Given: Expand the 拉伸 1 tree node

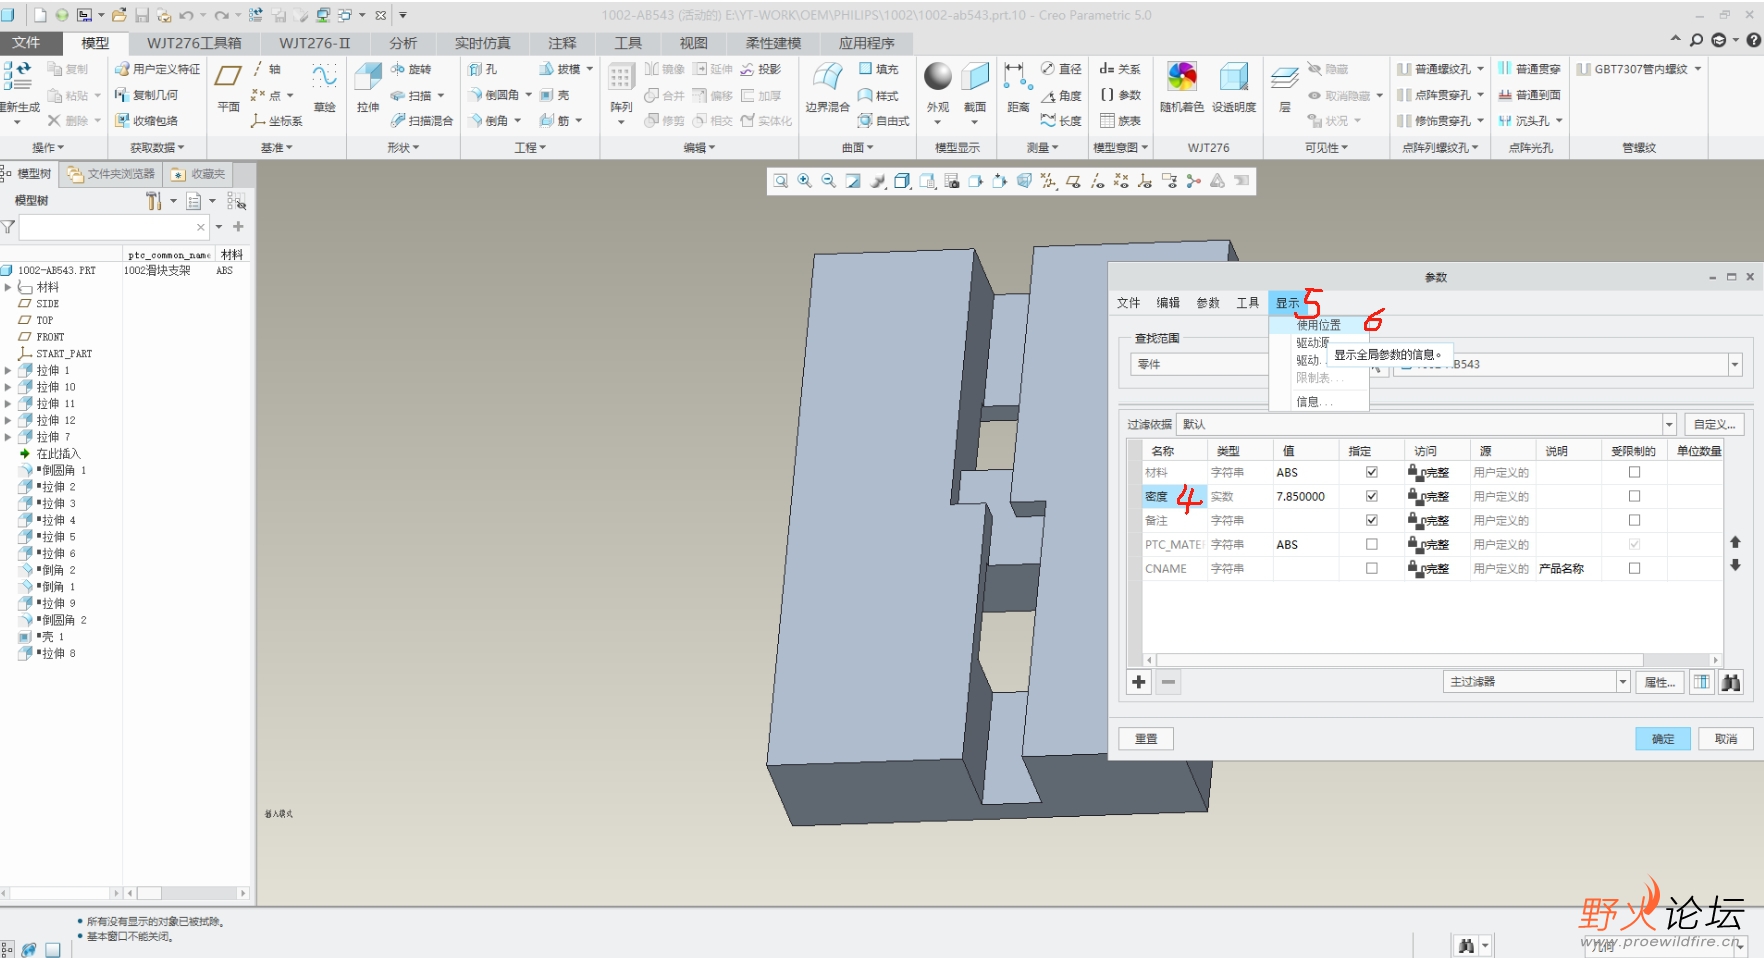Looking at the screenshot, I should tap(8, 370).
